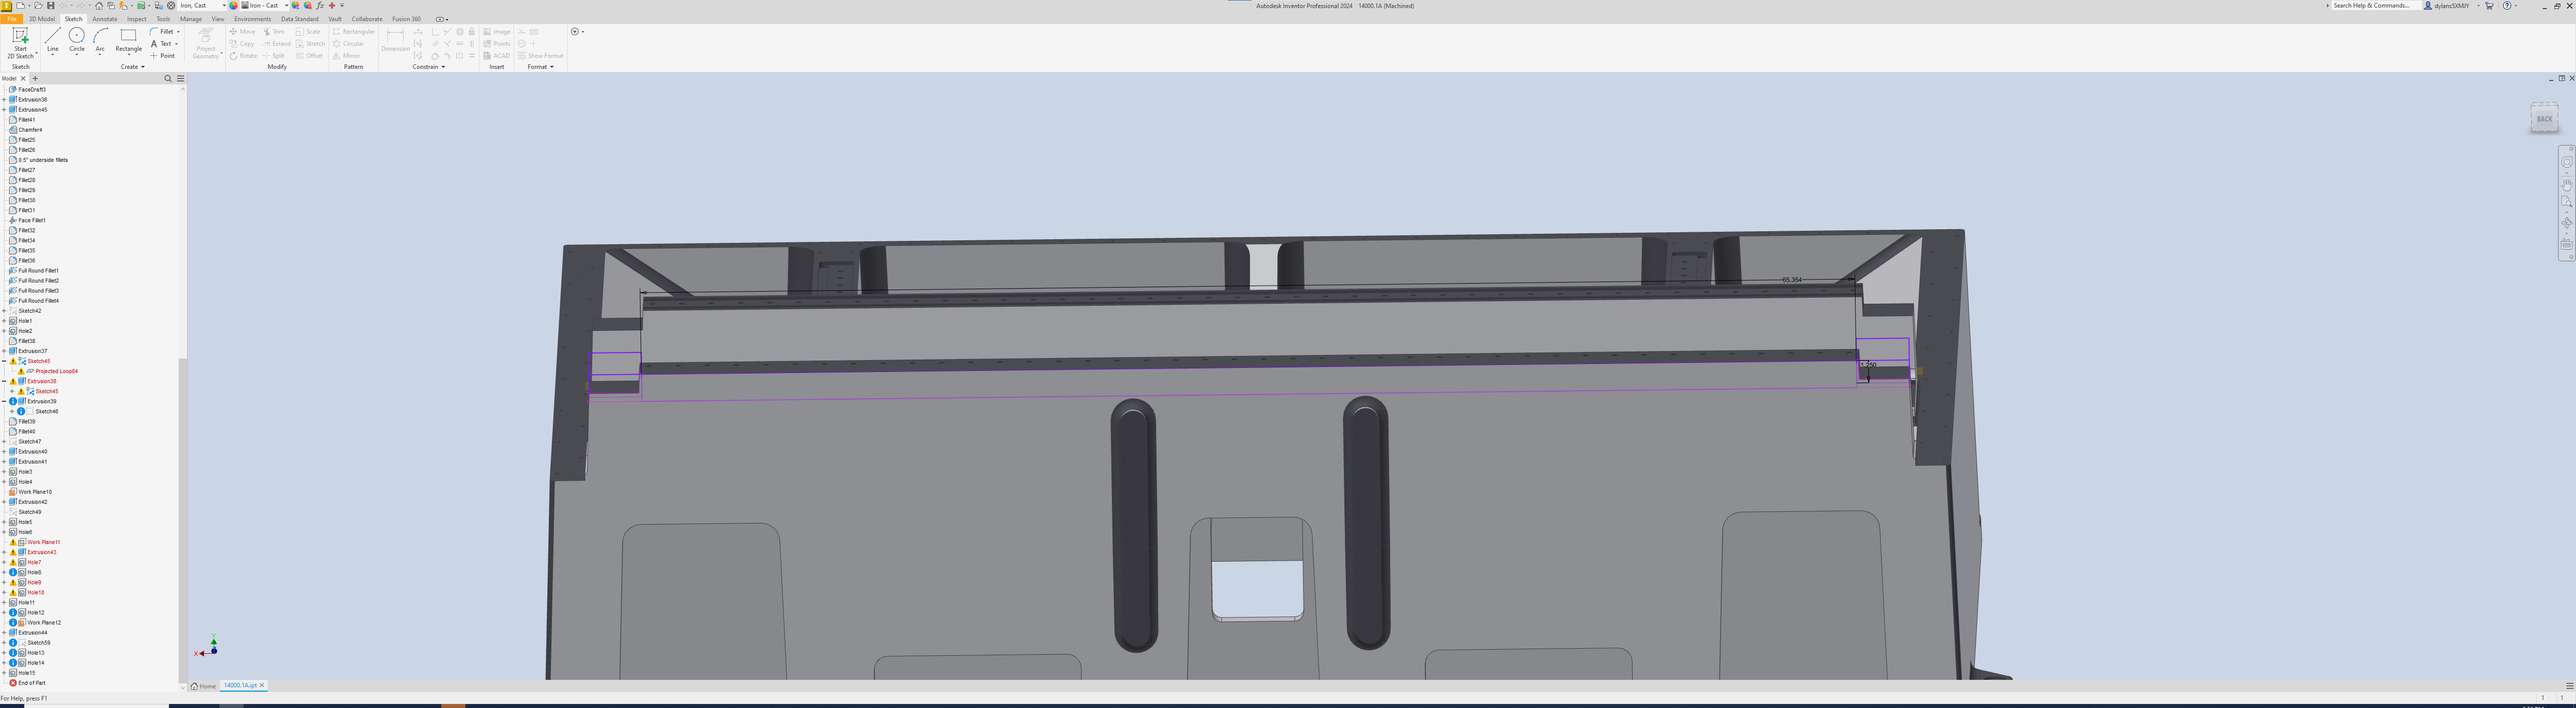This screenshot has height=708, width=2576.
Task: Select the Line tool
Action: [53, 40]
